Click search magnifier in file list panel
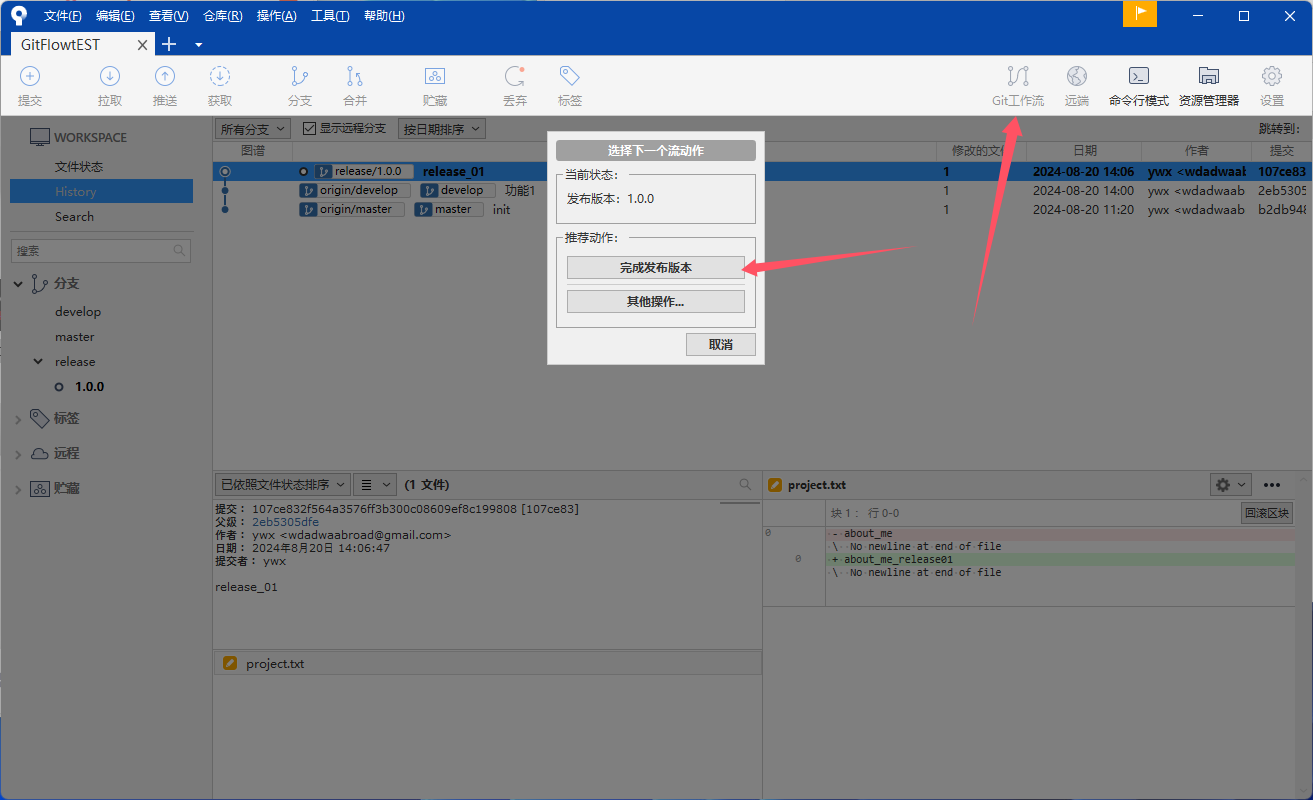The image size is (1313, 800). pos(745,484)
